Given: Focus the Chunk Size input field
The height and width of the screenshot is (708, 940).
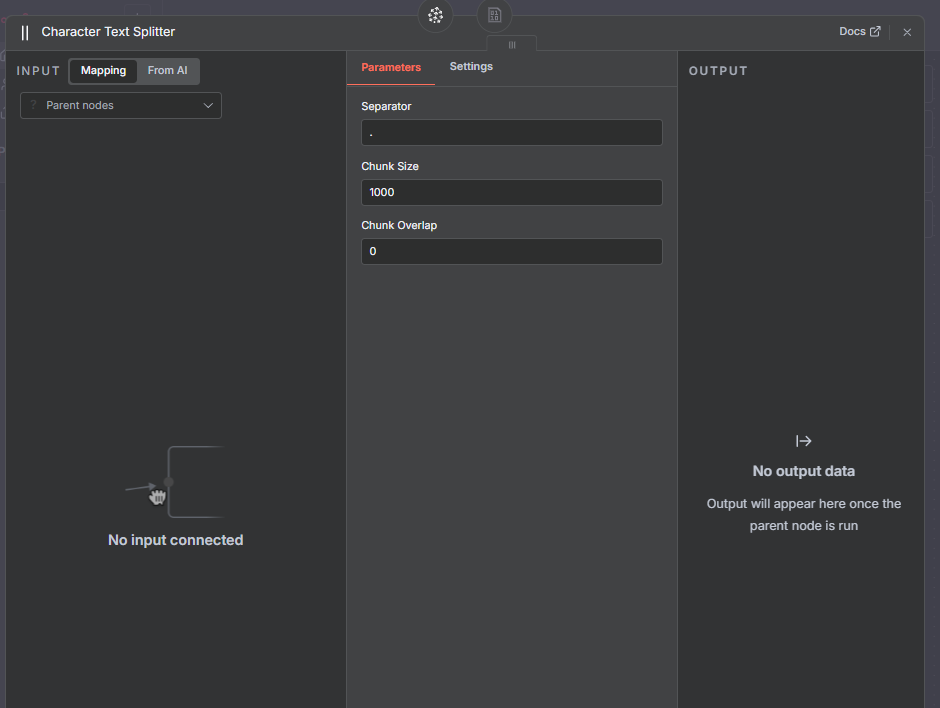Looking at the screenshot, I should pyautogui.click(x=511, y=192).
